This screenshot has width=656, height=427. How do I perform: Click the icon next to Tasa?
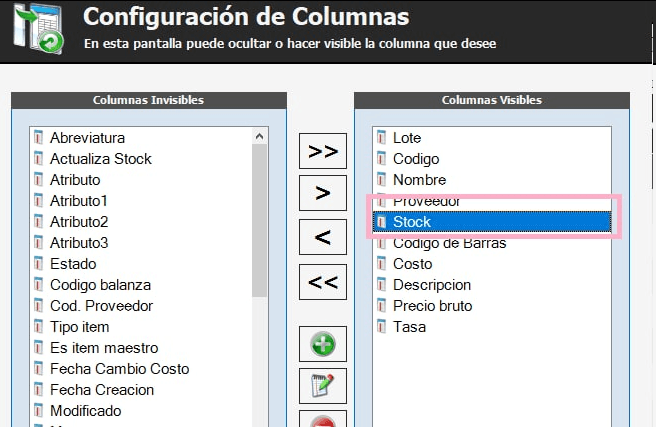coord(381,327)
